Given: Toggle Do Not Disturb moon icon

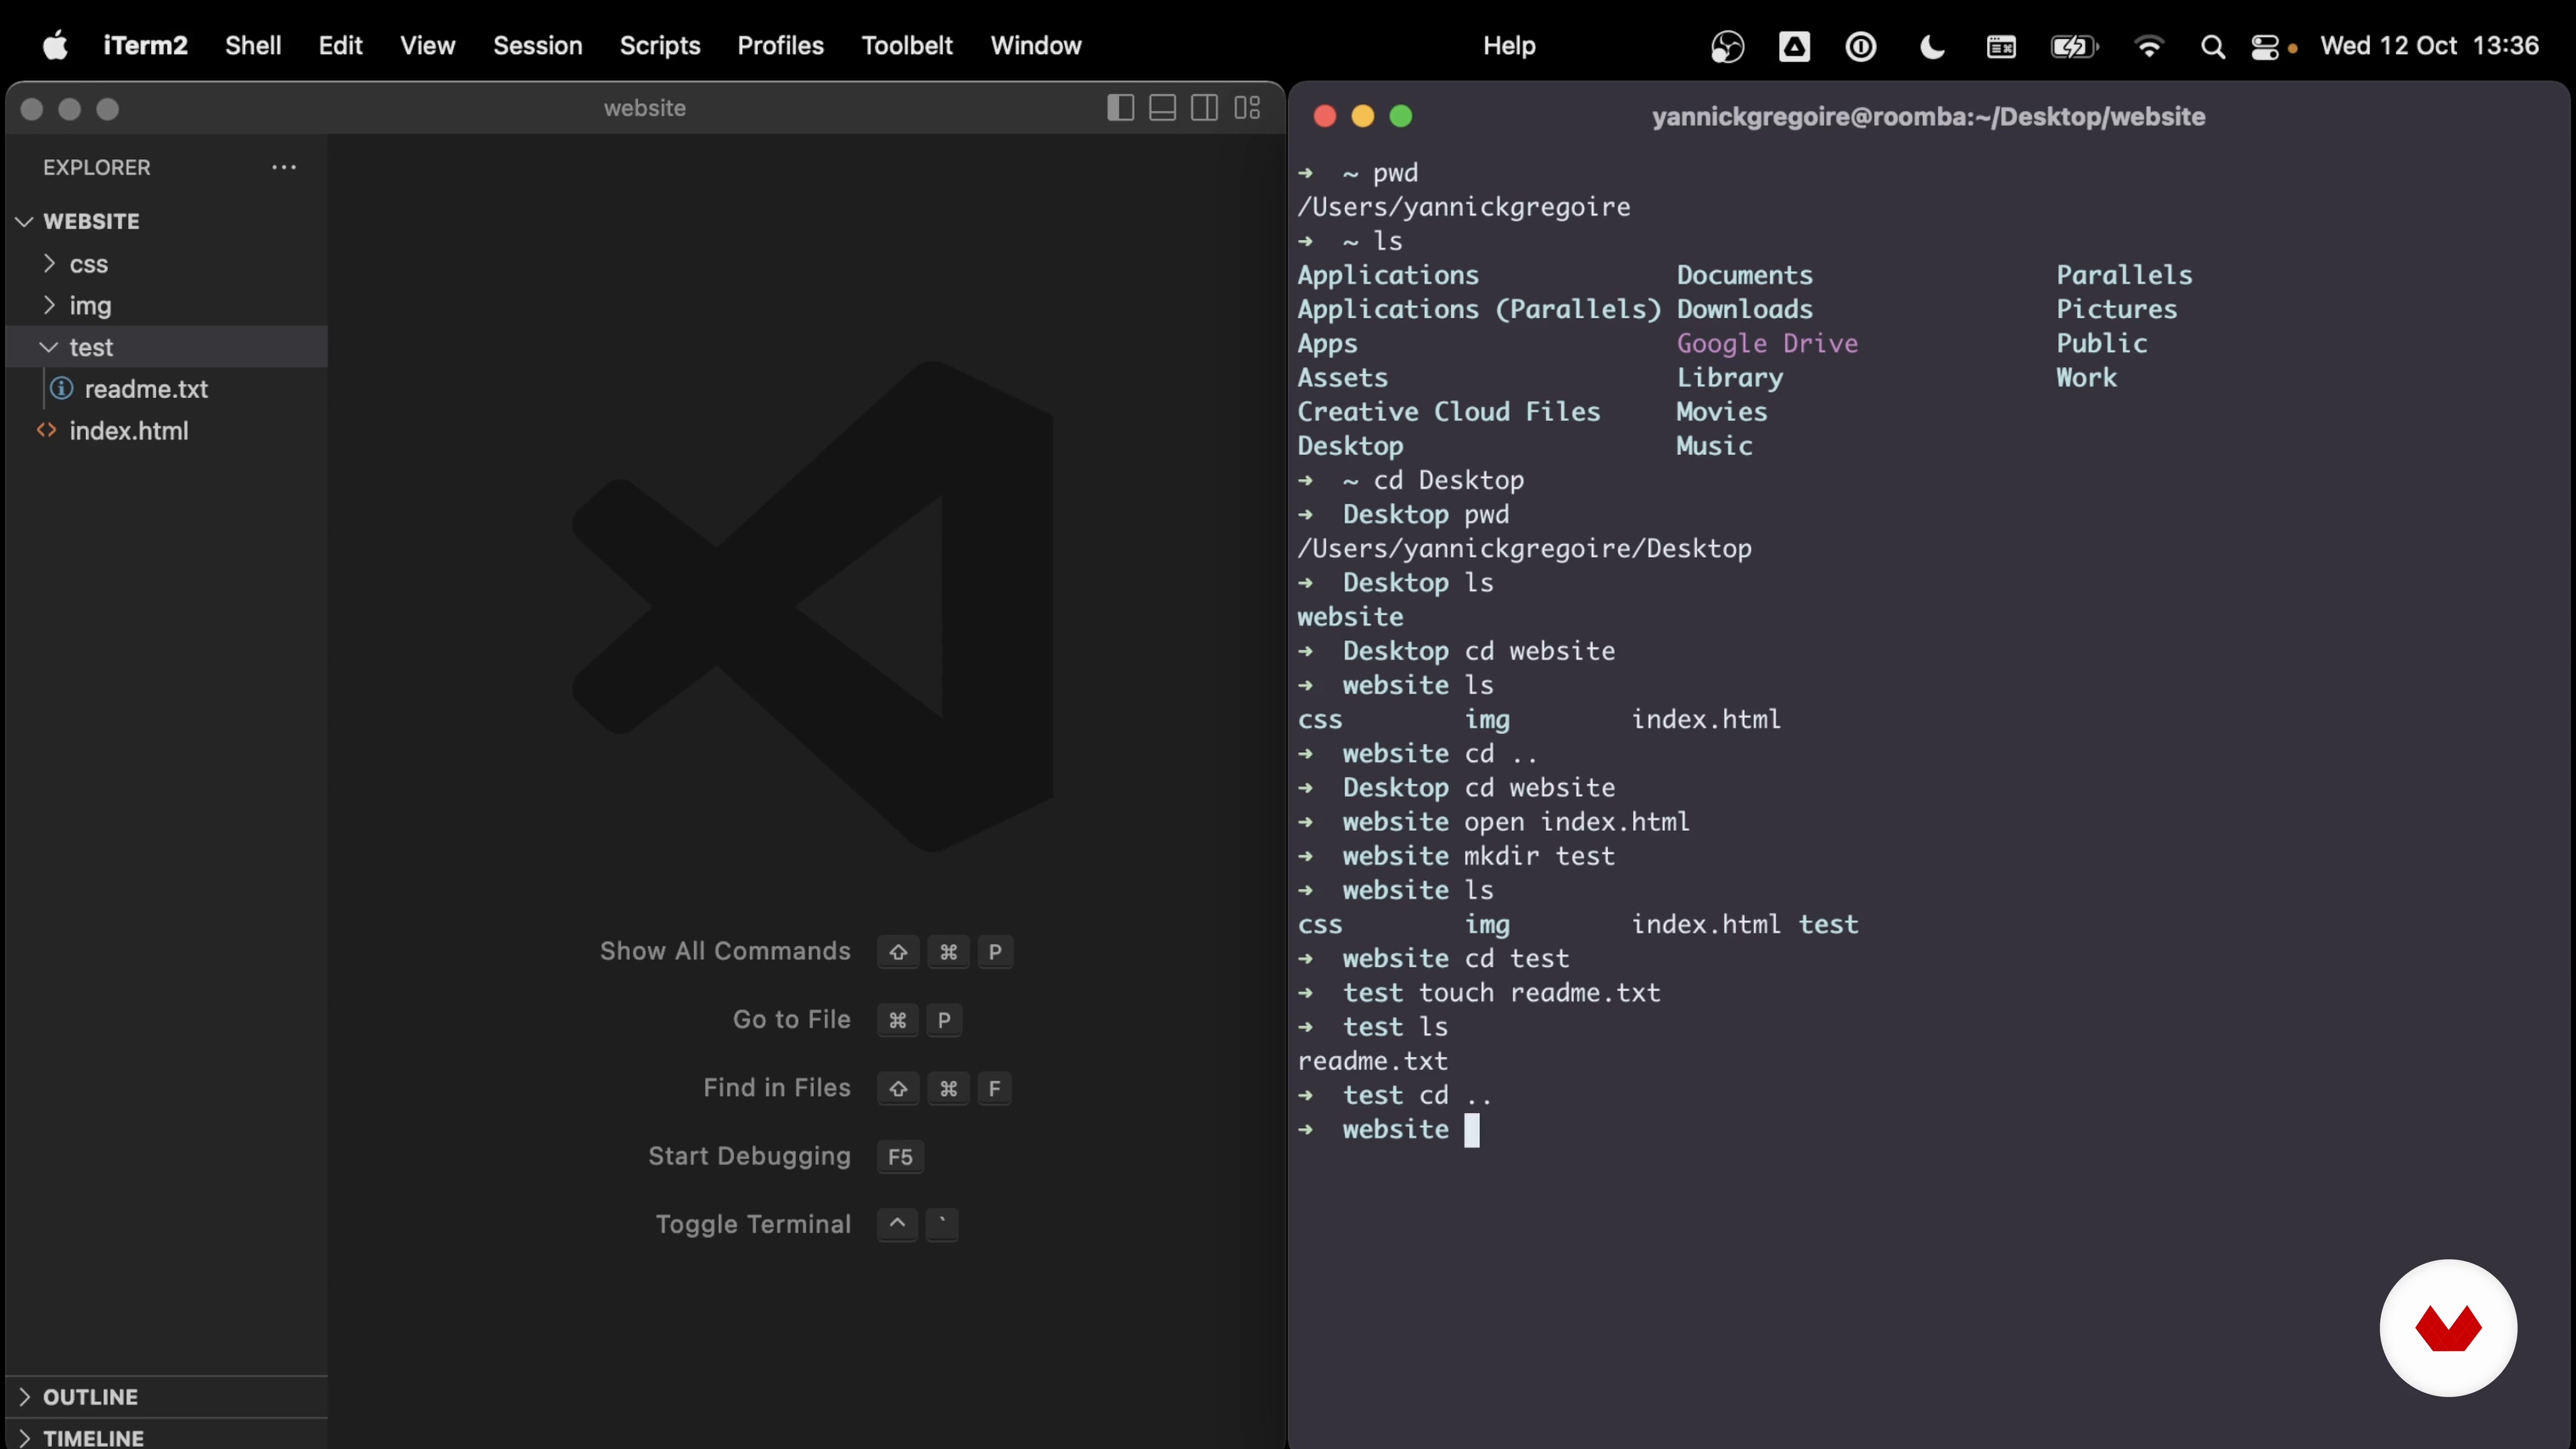Looking at the screenshot, I should coord(1932,47).
